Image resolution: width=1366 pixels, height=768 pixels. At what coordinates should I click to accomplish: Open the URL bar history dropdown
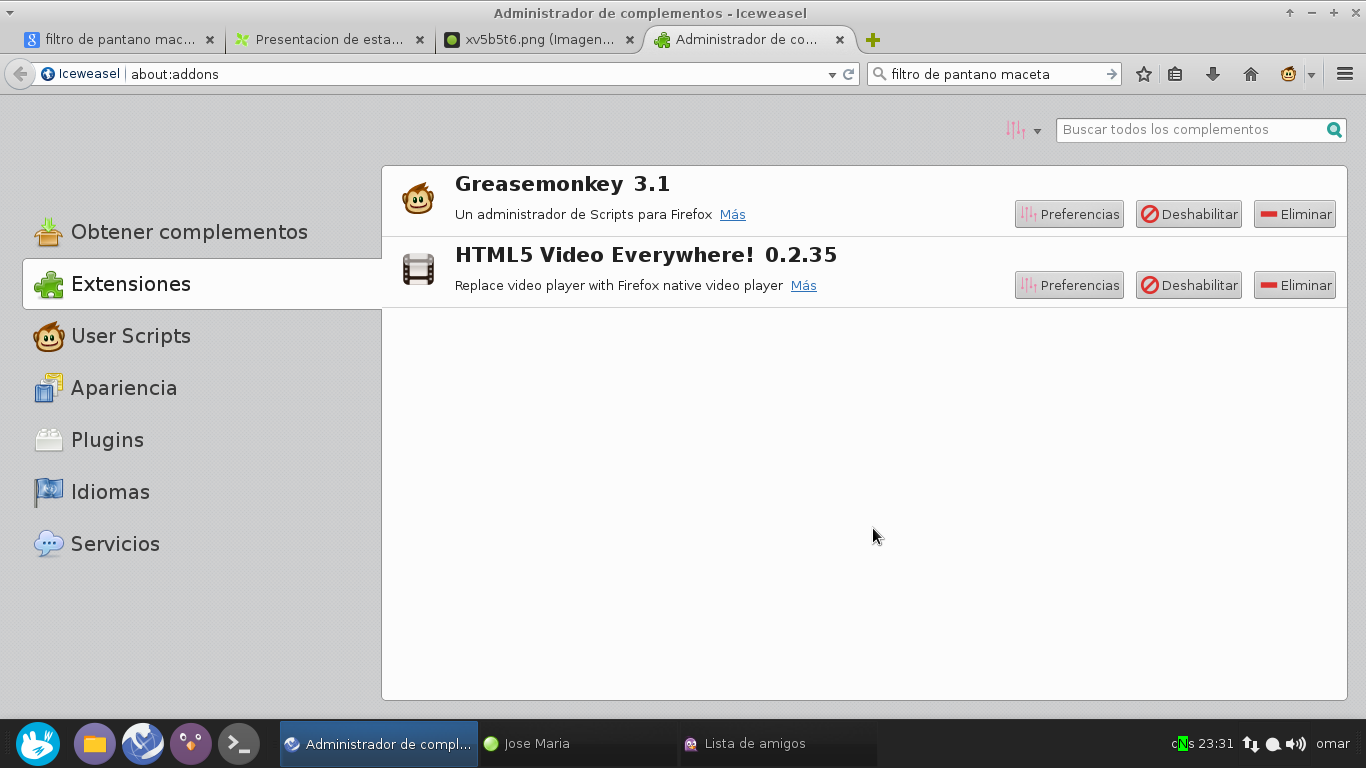[832, 75]
